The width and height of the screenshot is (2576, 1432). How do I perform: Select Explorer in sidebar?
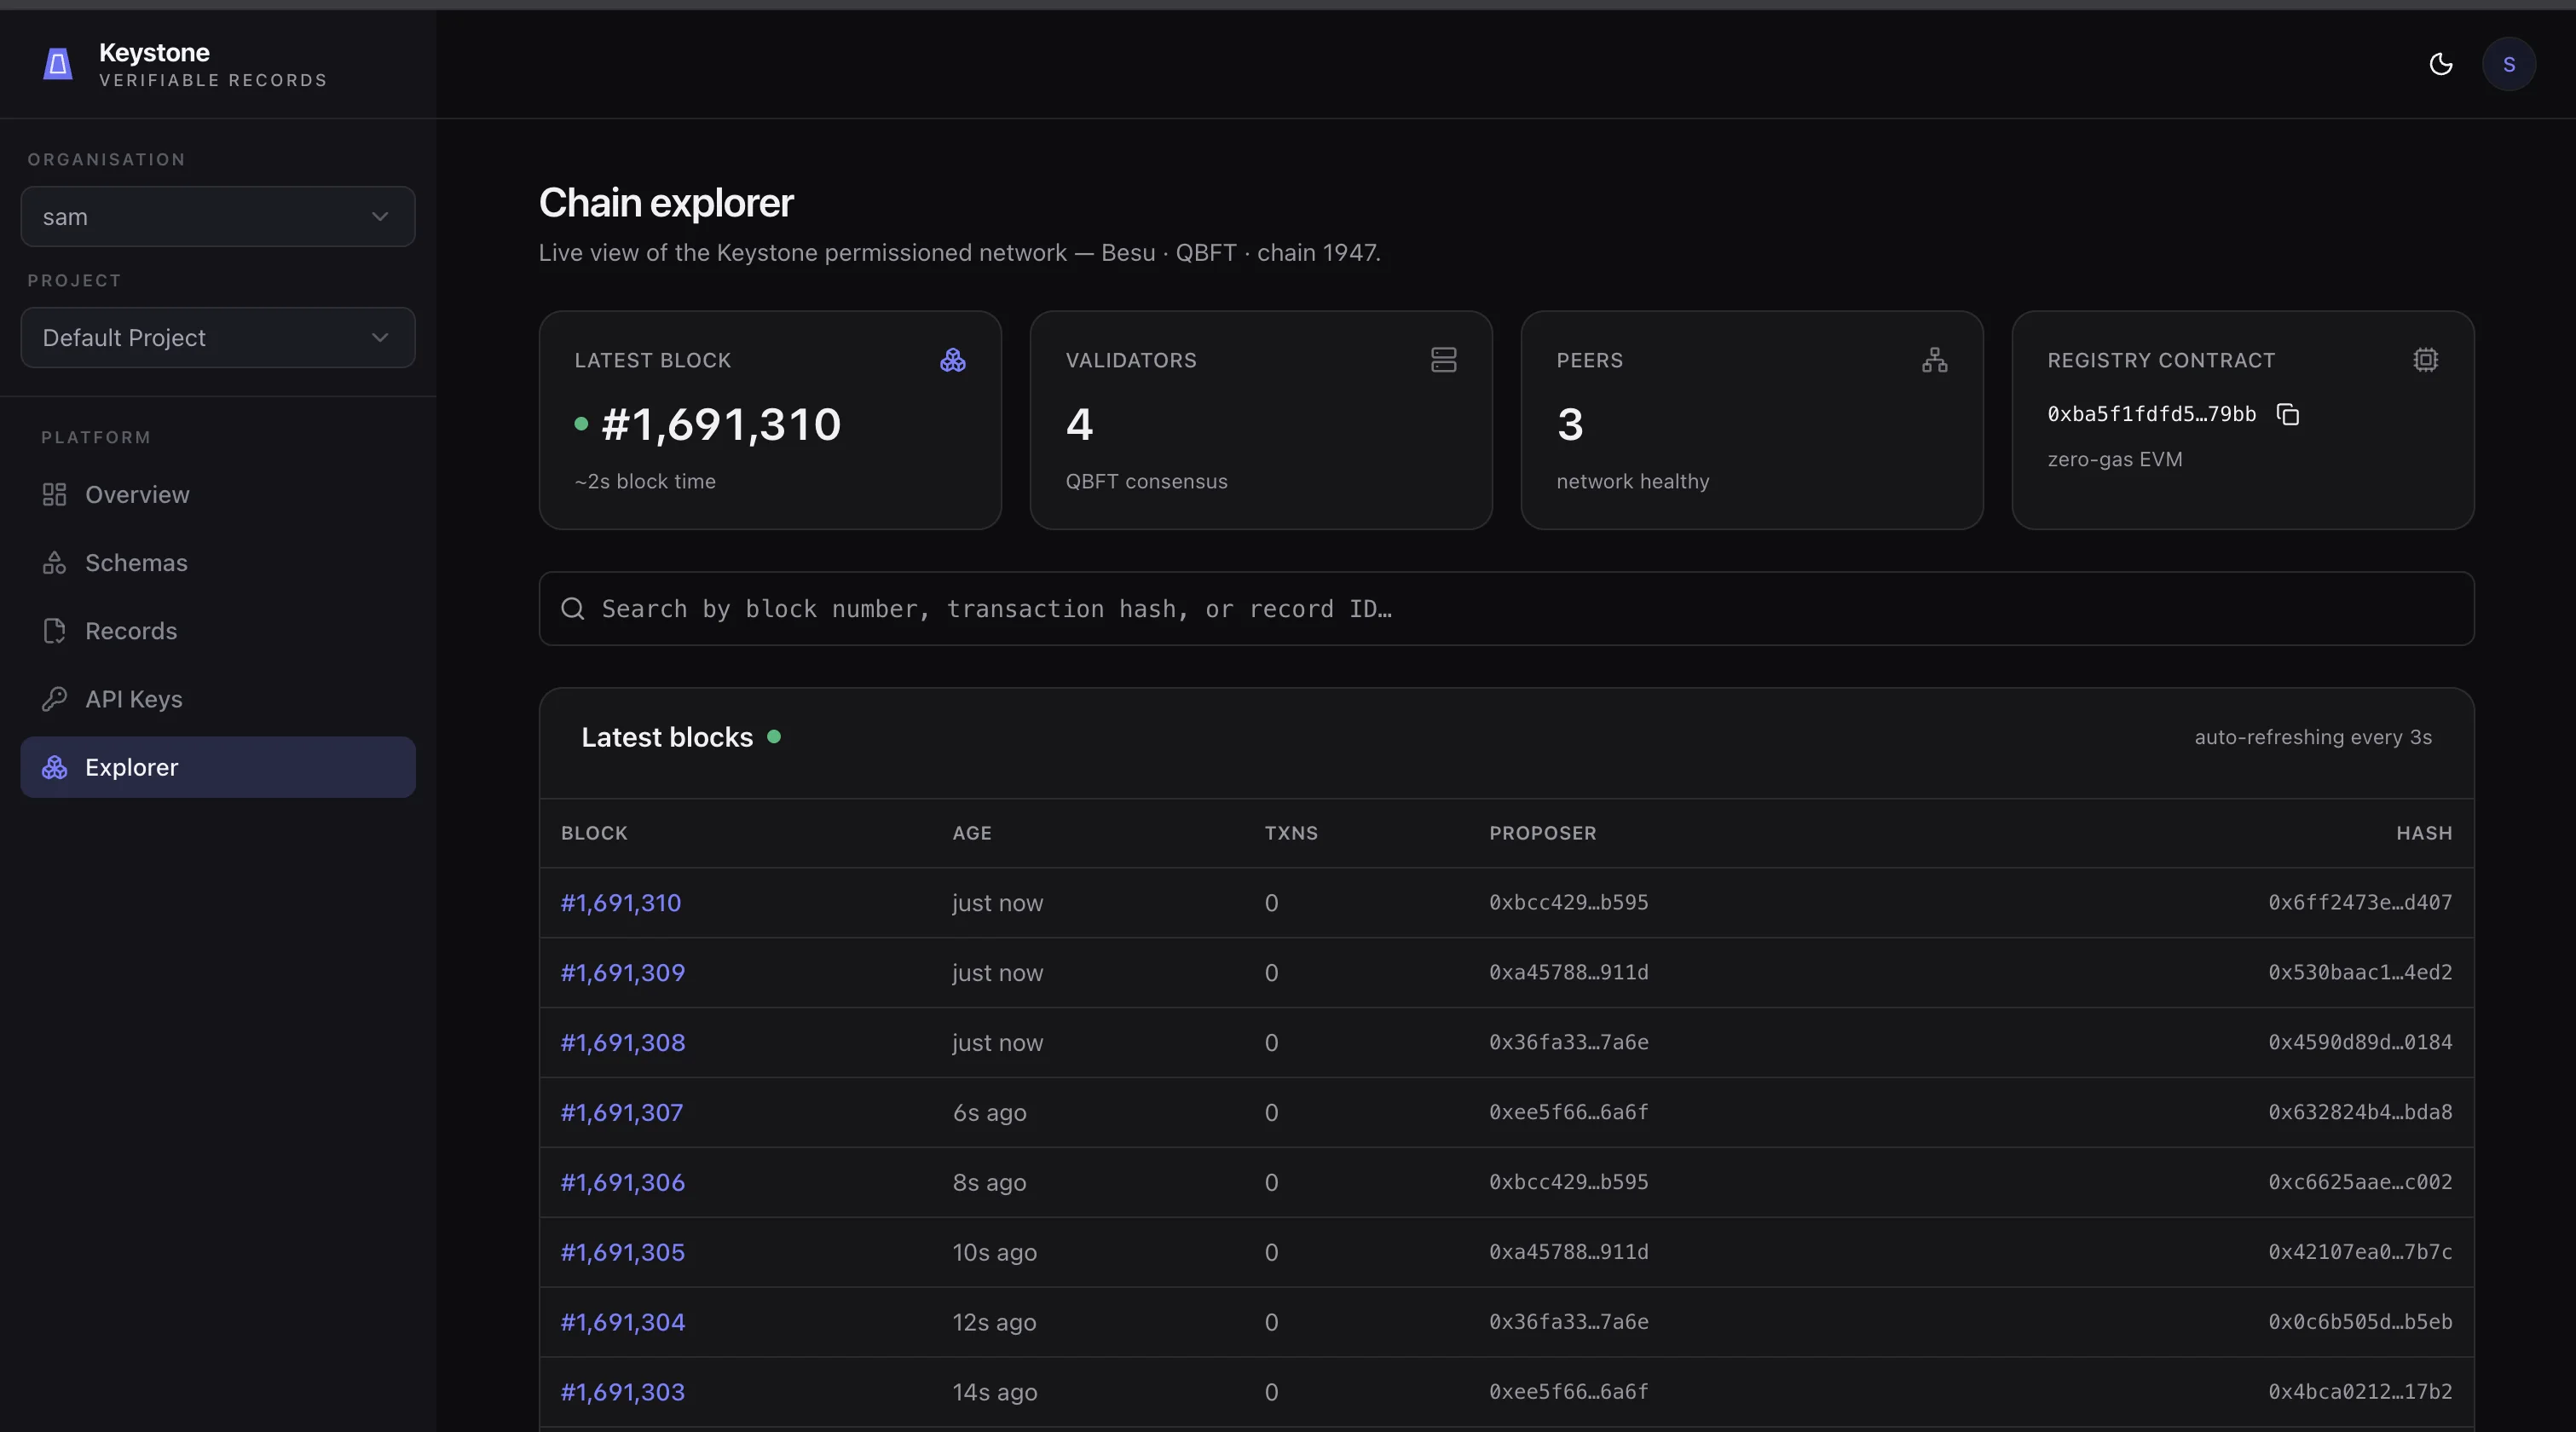point(218,767)
